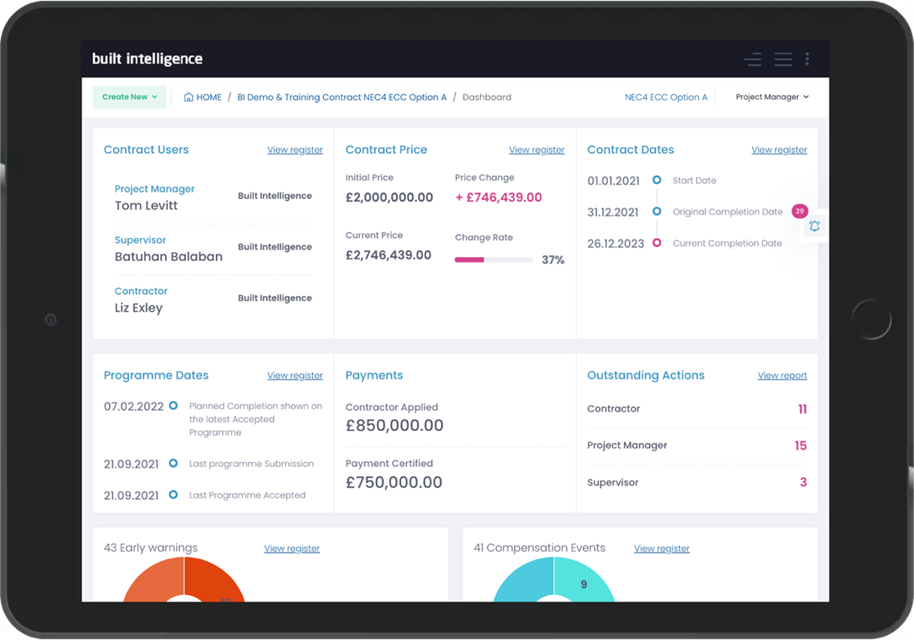Click Project Manager outstanding actions count 15
The width and height of the screenshot is (914, 640).
pos(801,446)
